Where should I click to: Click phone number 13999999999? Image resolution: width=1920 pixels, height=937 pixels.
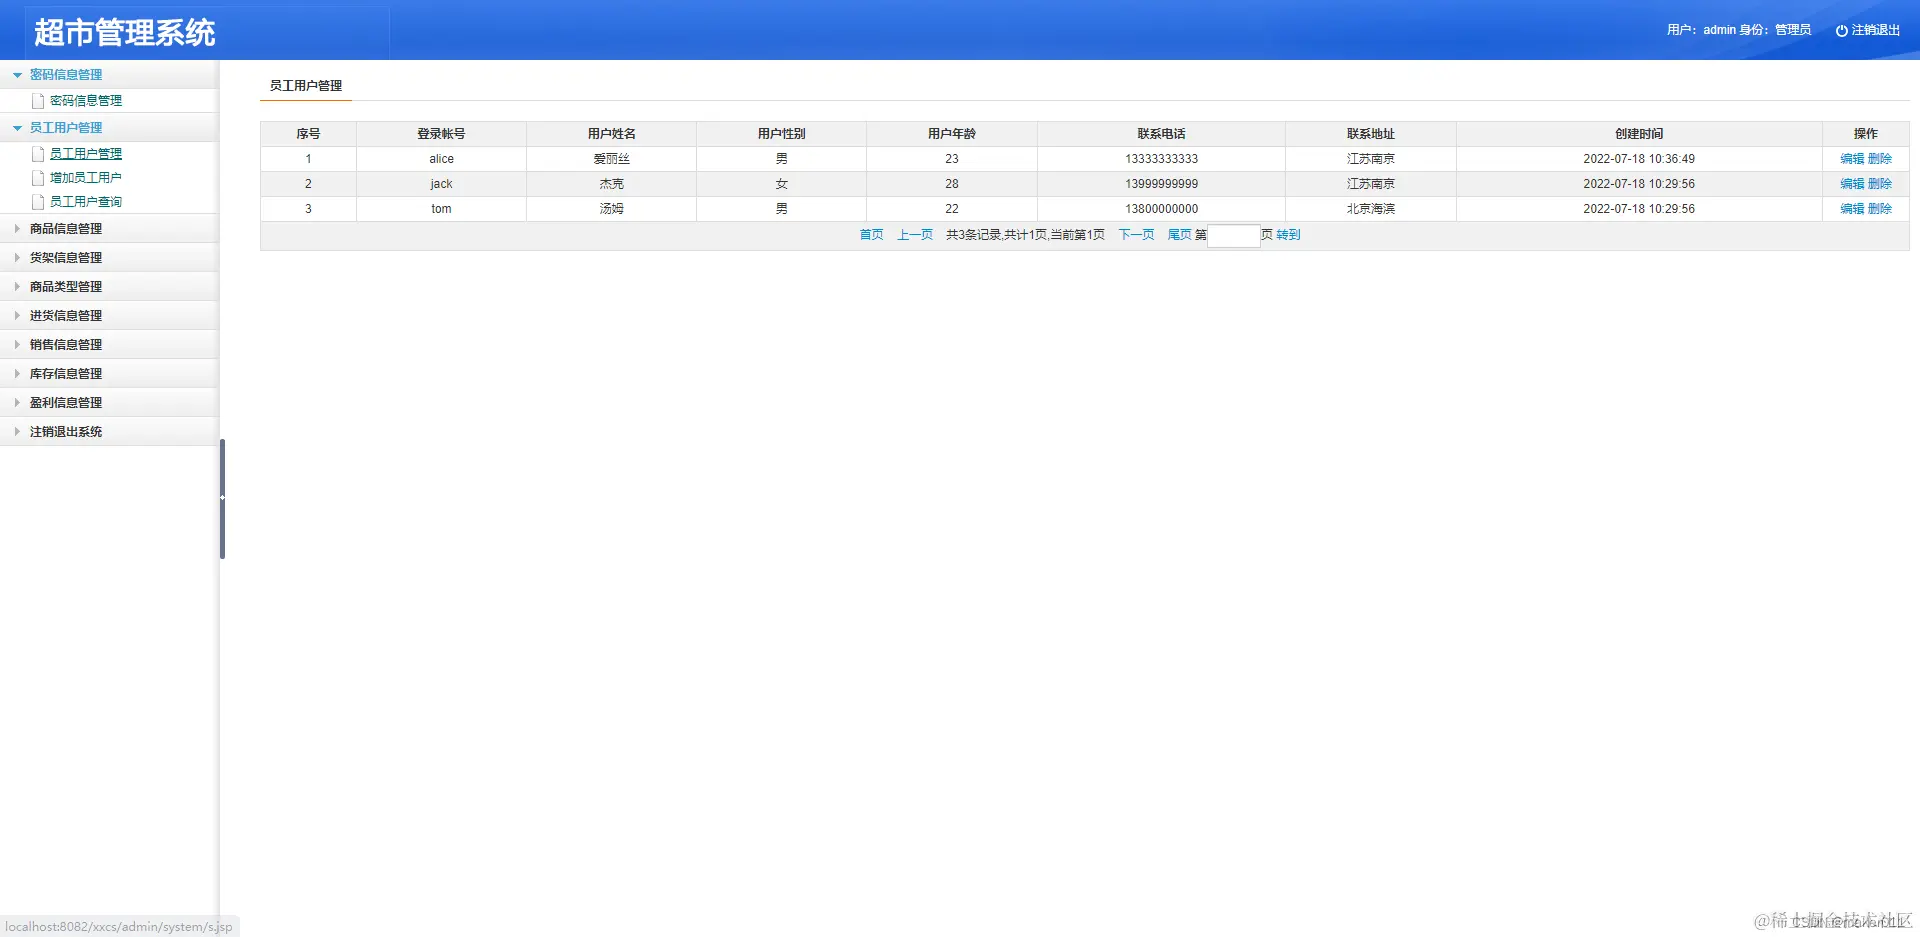tap(1161, 184)
